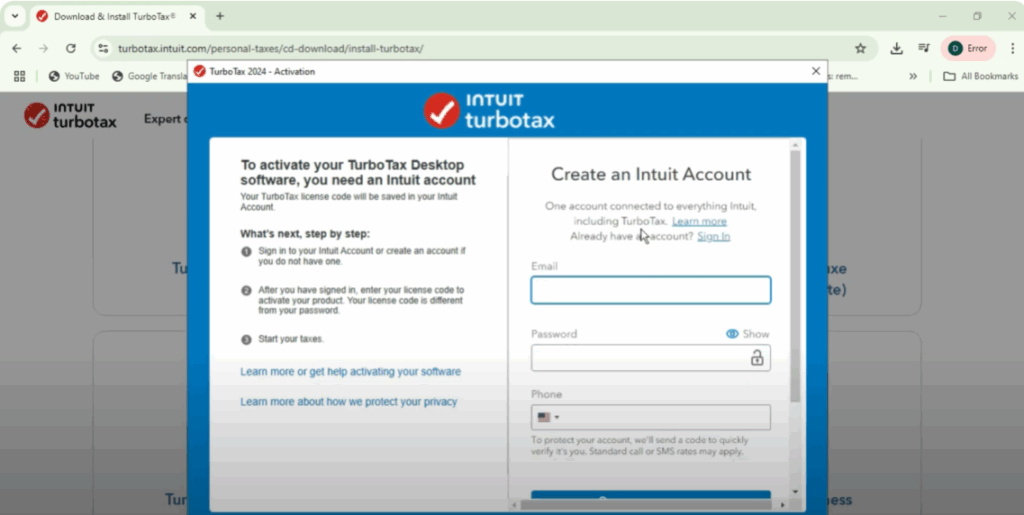This screenshot has height=515, width=1024.
Task: Click the browser back arrow
Action: [x=17, y=48]
